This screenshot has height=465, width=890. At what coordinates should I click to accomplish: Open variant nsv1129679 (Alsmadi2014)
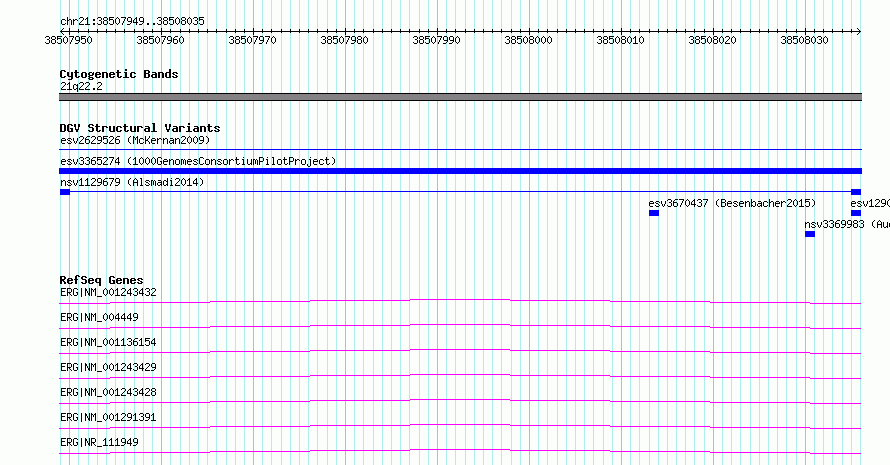(132, 182)
